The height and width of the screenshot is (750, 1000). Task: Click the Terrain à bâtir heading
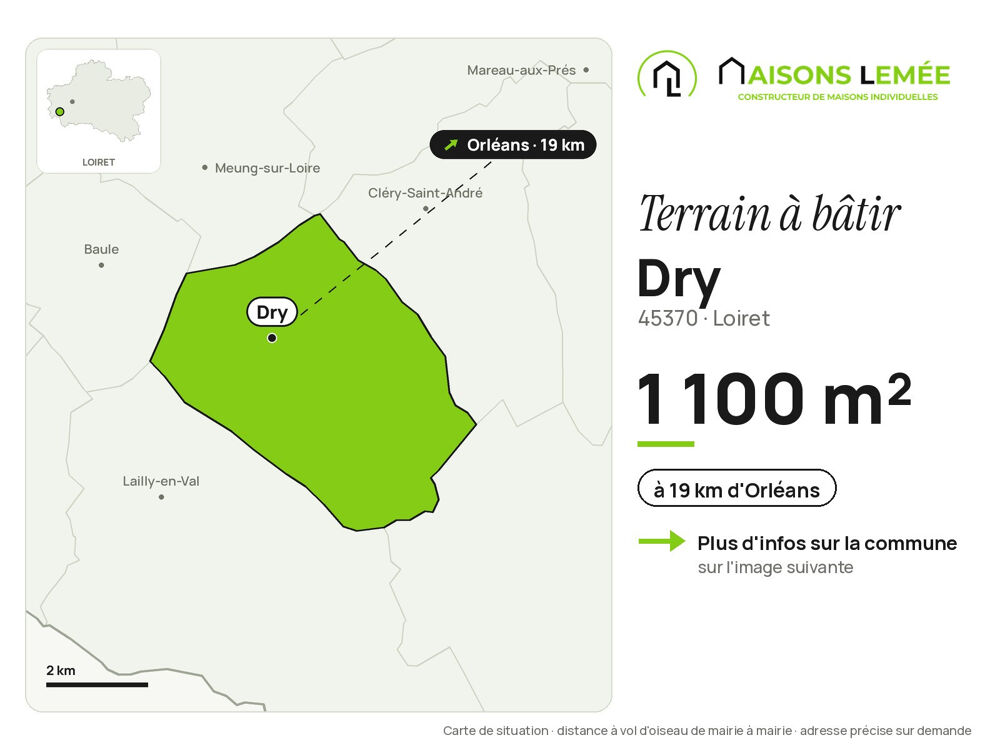pyautogui.click(x=770, y=214)
